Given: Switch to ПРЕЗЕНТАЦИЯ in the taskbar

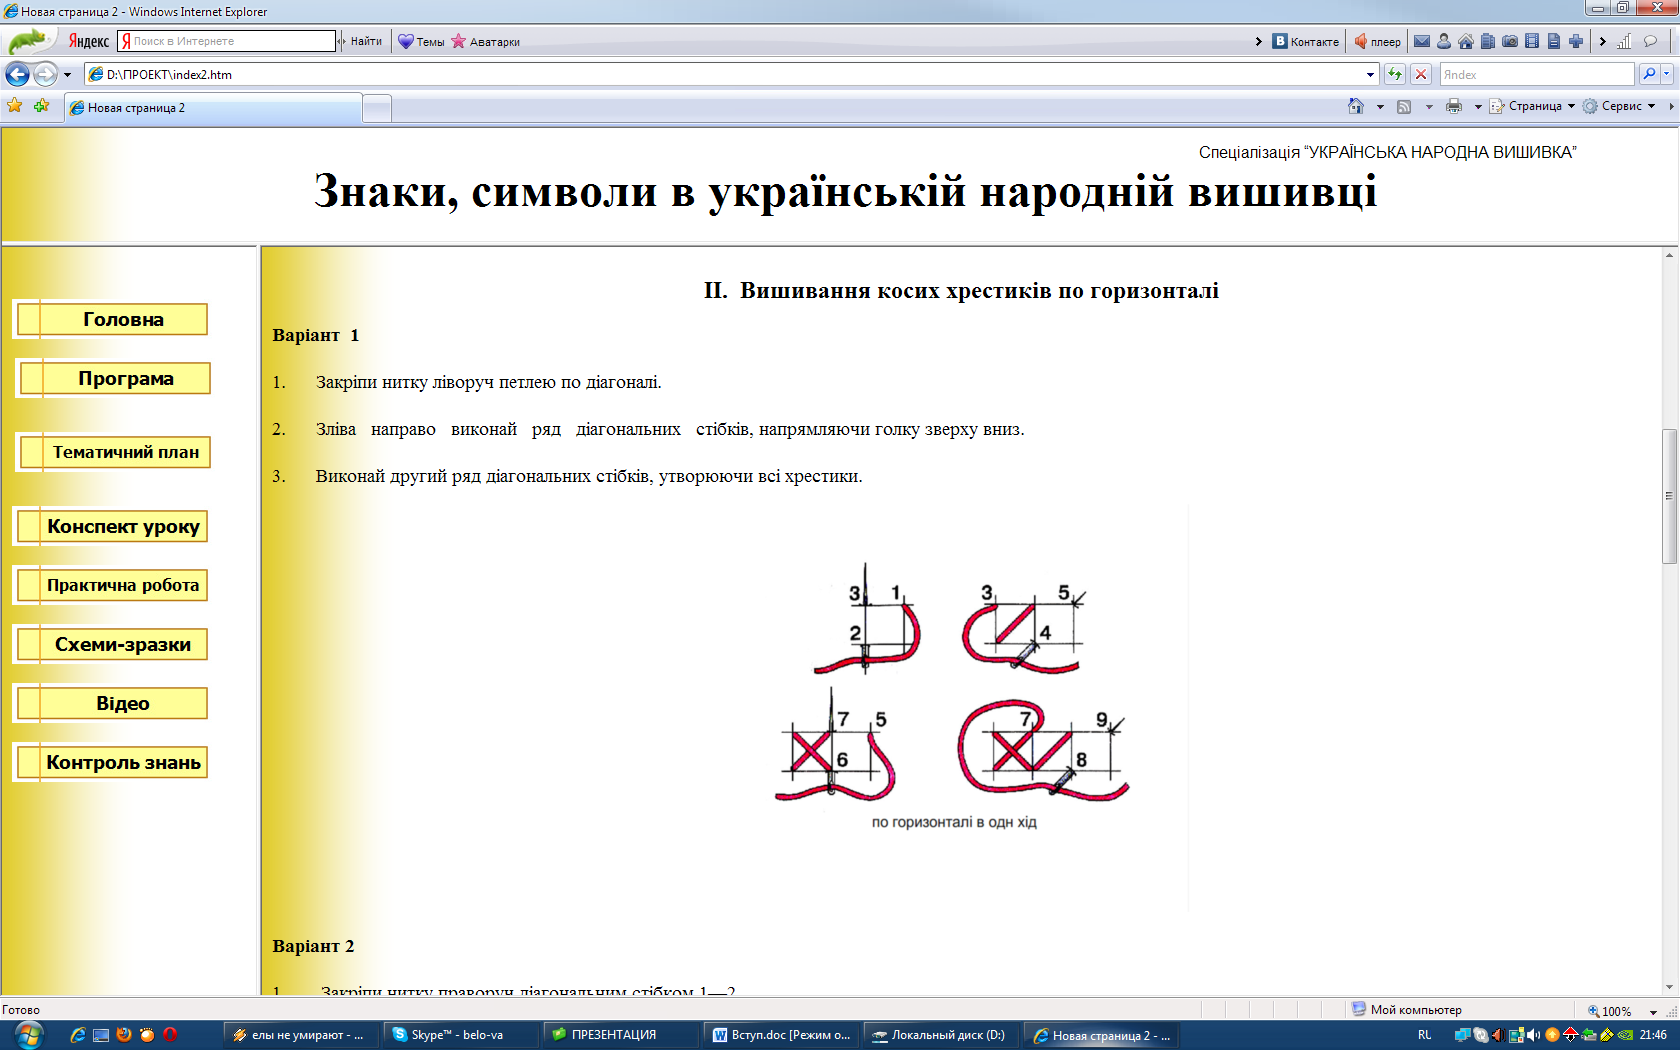Looking at the screenshot, I should 620,1035.
